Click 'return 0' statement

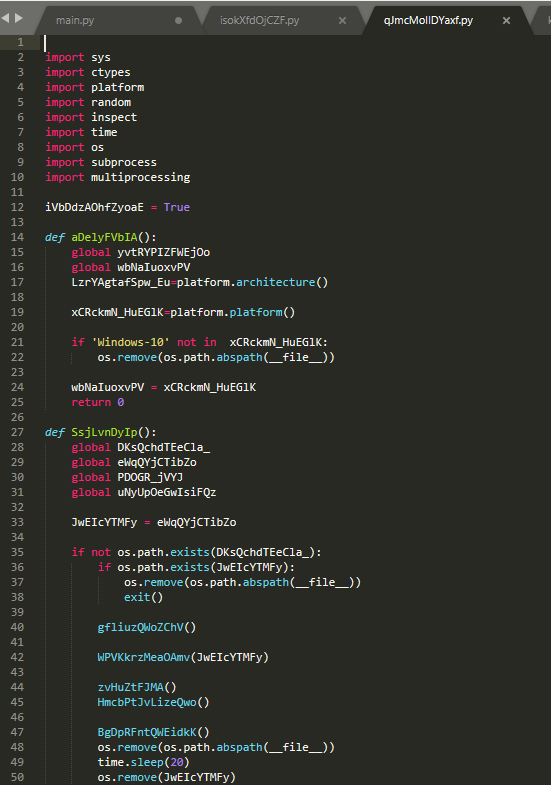tap(98, 403)
